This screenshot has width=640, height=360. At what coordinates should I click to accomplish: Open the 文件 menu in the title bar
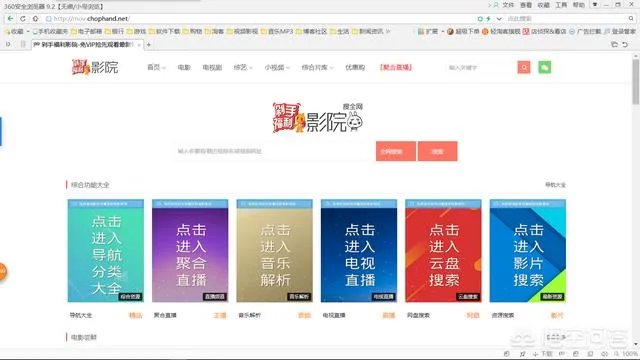[508, 5]
